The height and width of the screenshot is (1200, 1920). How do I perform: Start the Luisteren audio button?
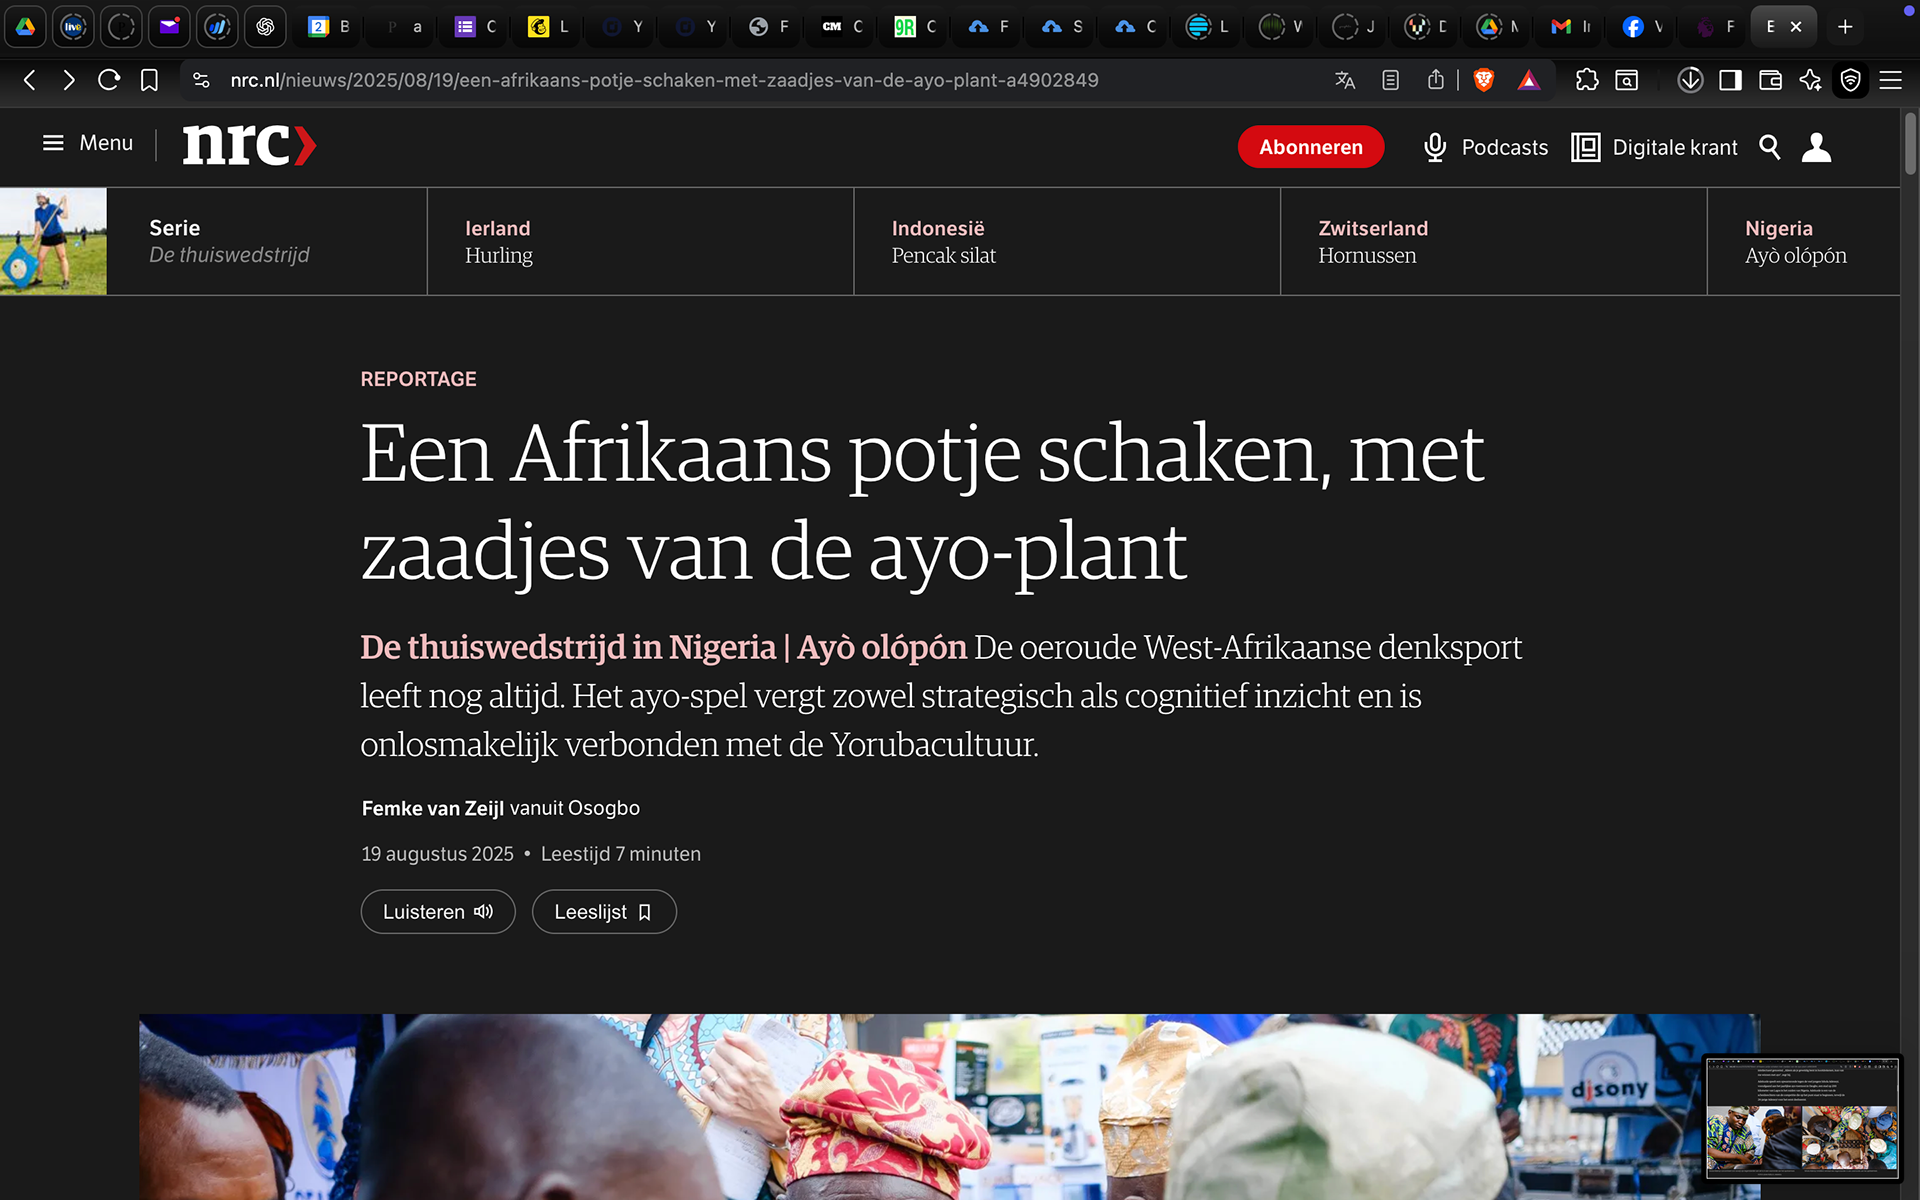(x=438, y=912)
